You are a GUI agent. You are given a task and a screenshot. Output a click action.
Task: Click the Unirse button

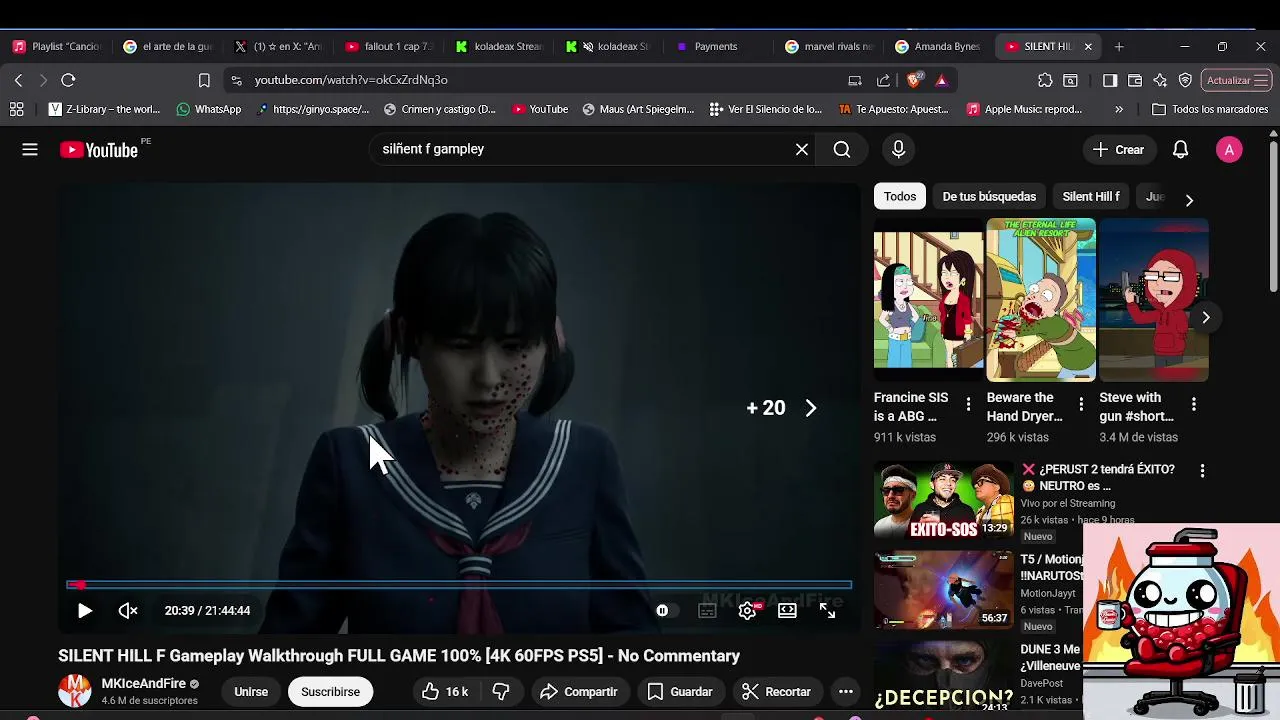(251, 692)
